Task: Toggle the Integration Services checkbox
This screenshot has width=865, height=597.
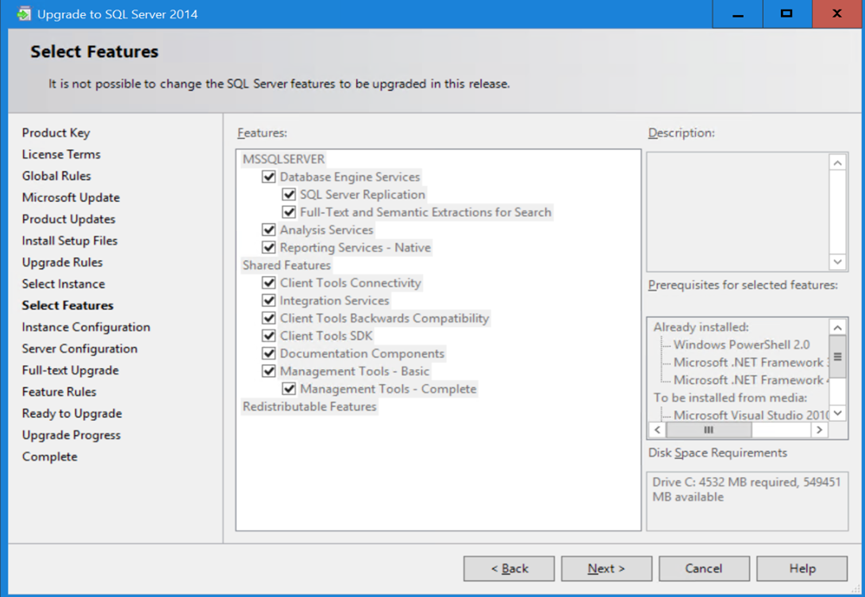Action: pyautogui.click(x=269, y=301)
